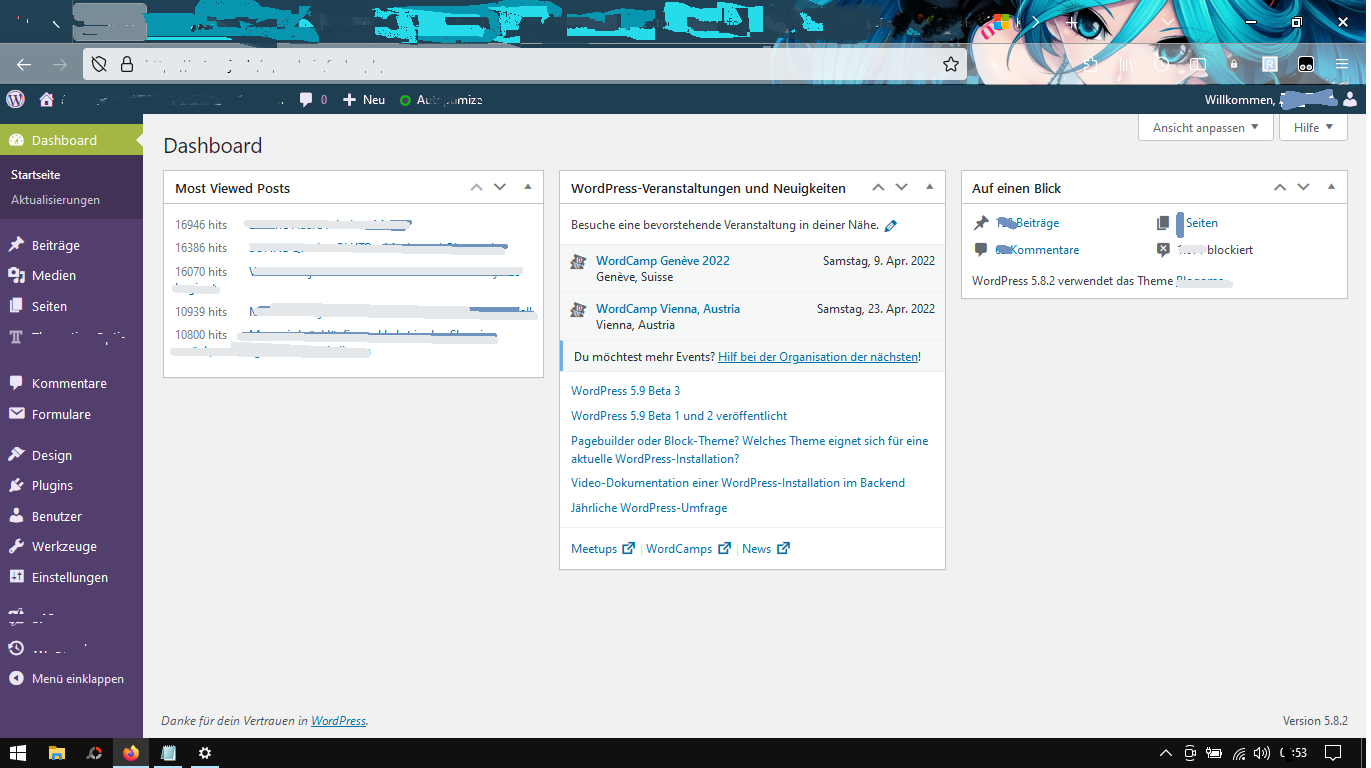
Task: Click Hilf bei der Organisation der nächsten
Action: [818, 357]
